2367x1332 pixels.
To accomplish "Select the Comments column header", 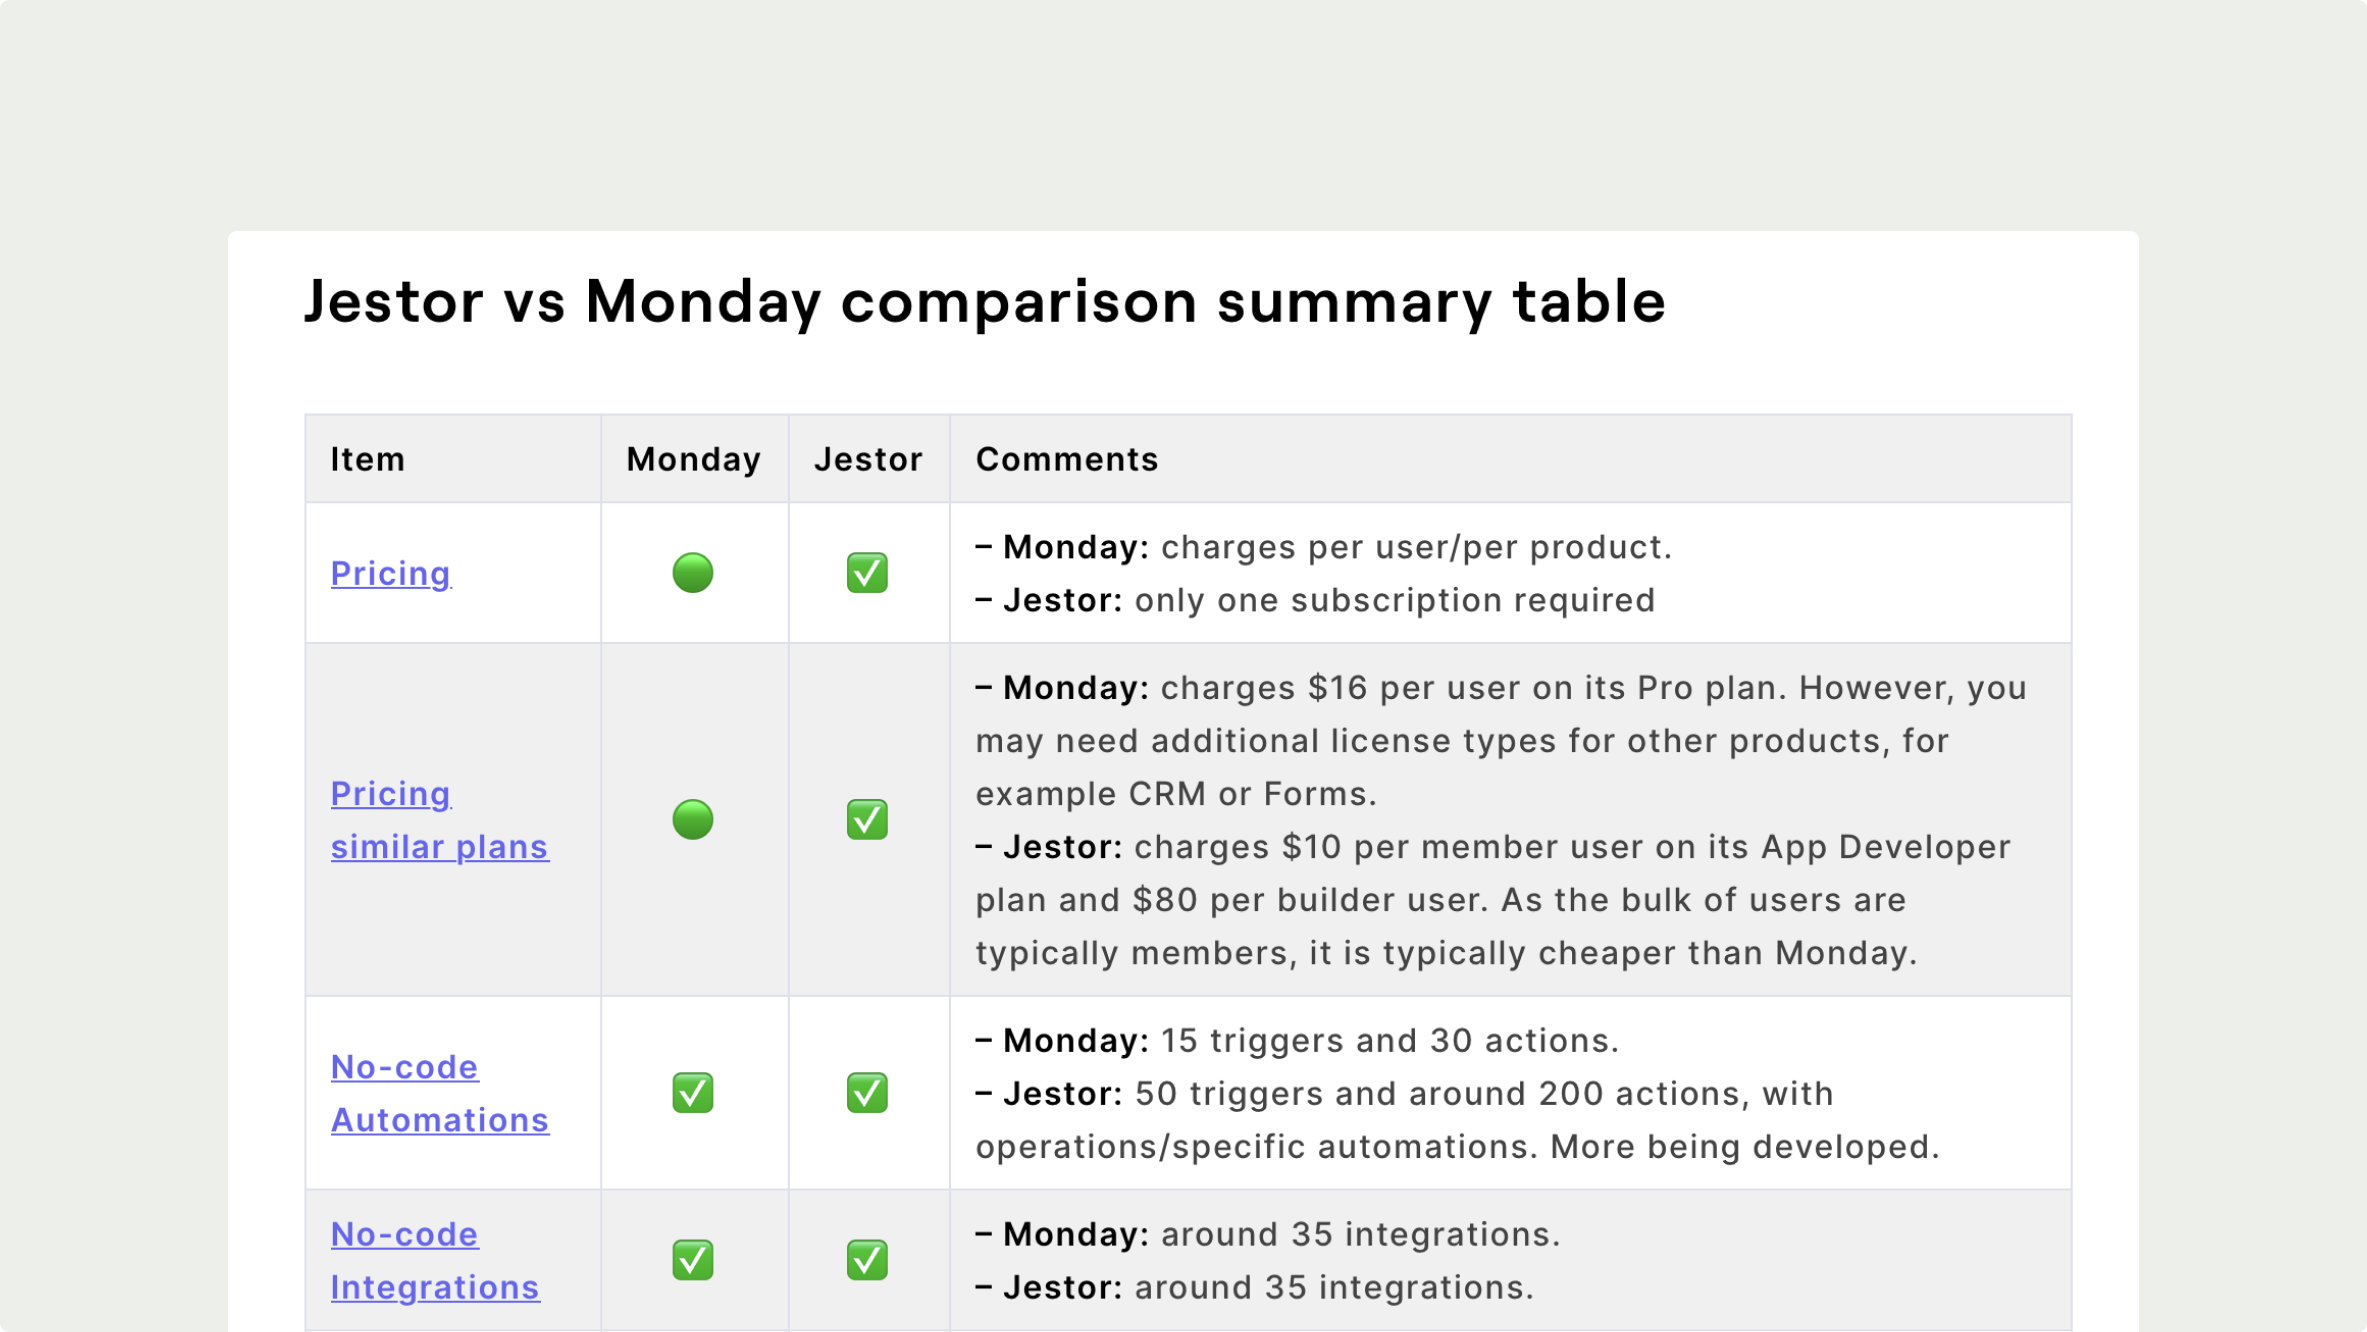I will pyautogui.click(x=1067, y=459).
